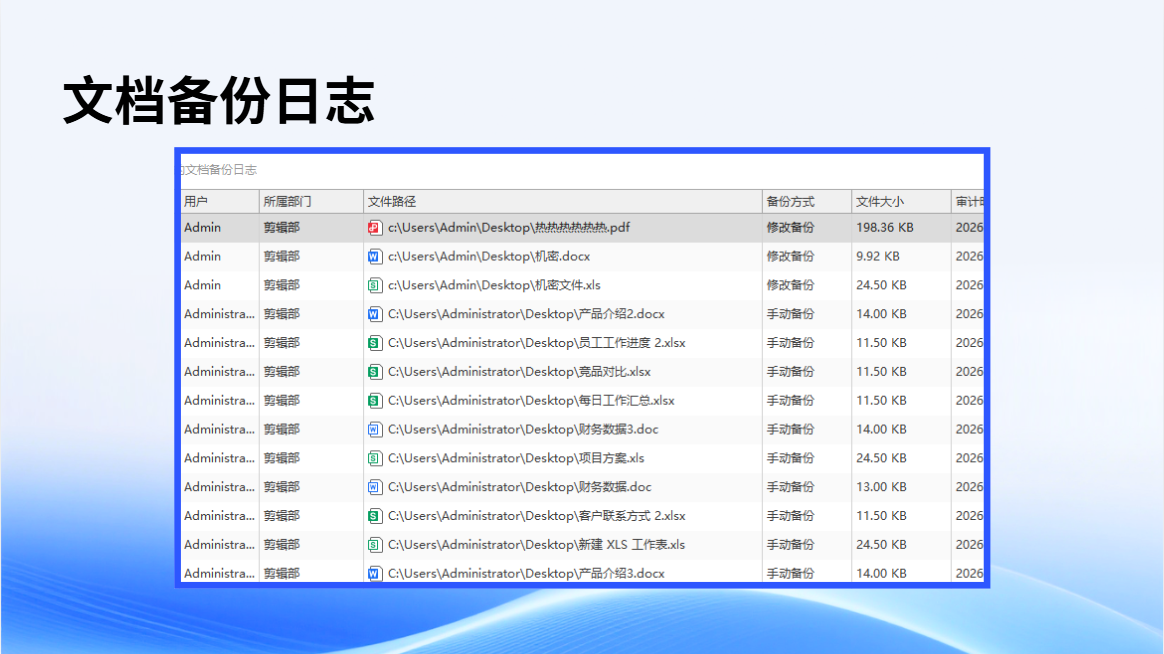Sort by the 文件路径 column header
The height and width of the screenshot is (654, 1164).
pyautogui.click(x=563, y=201)
